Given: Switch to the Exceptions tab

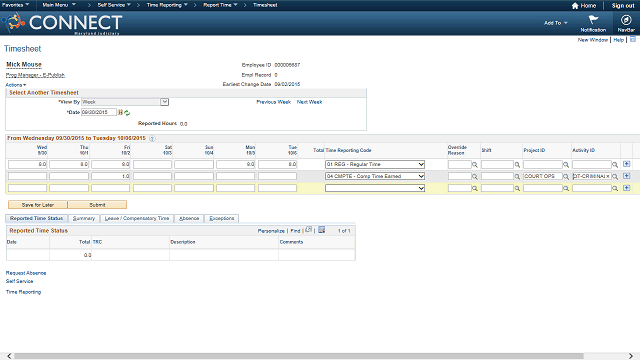Looking at the screenshot, I should (222, 219).
